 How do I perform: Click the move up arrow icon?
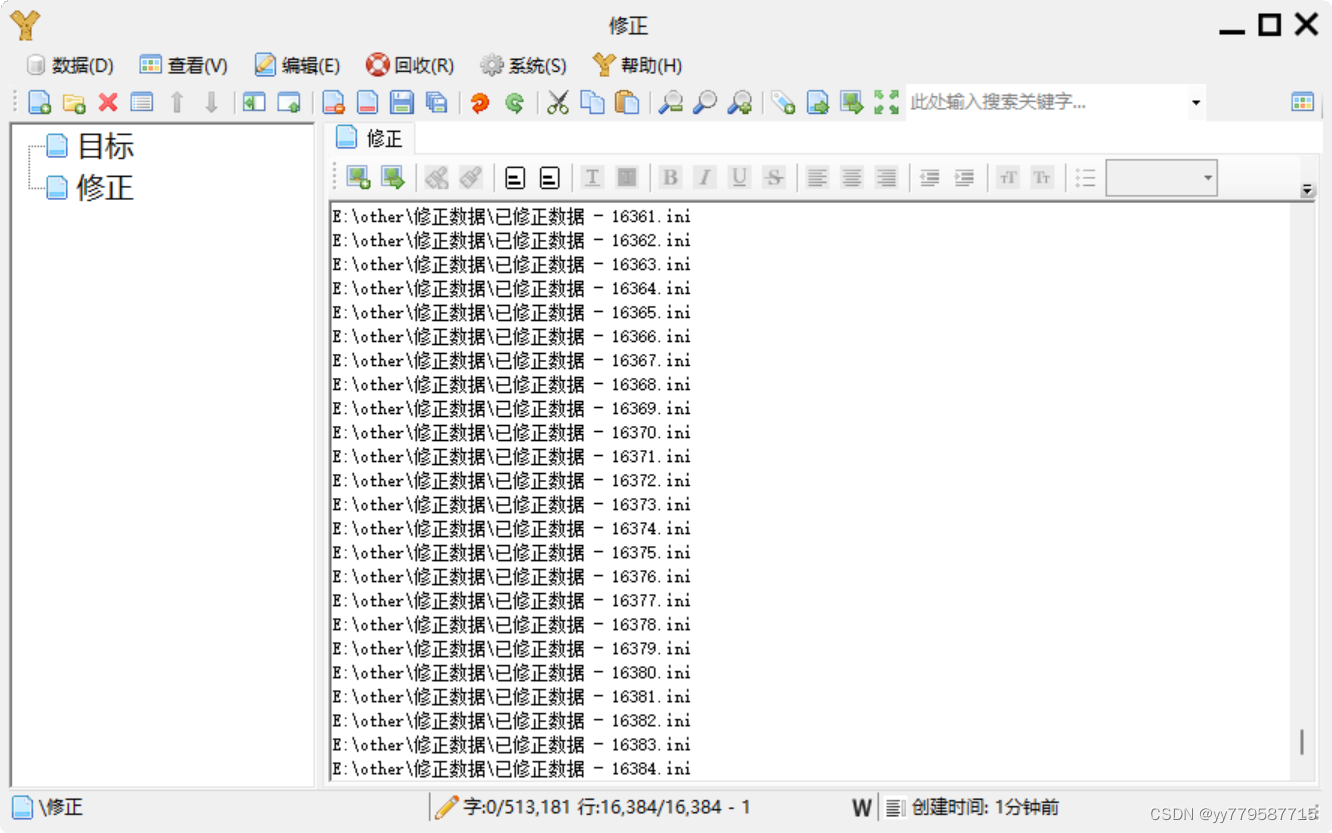177,102
